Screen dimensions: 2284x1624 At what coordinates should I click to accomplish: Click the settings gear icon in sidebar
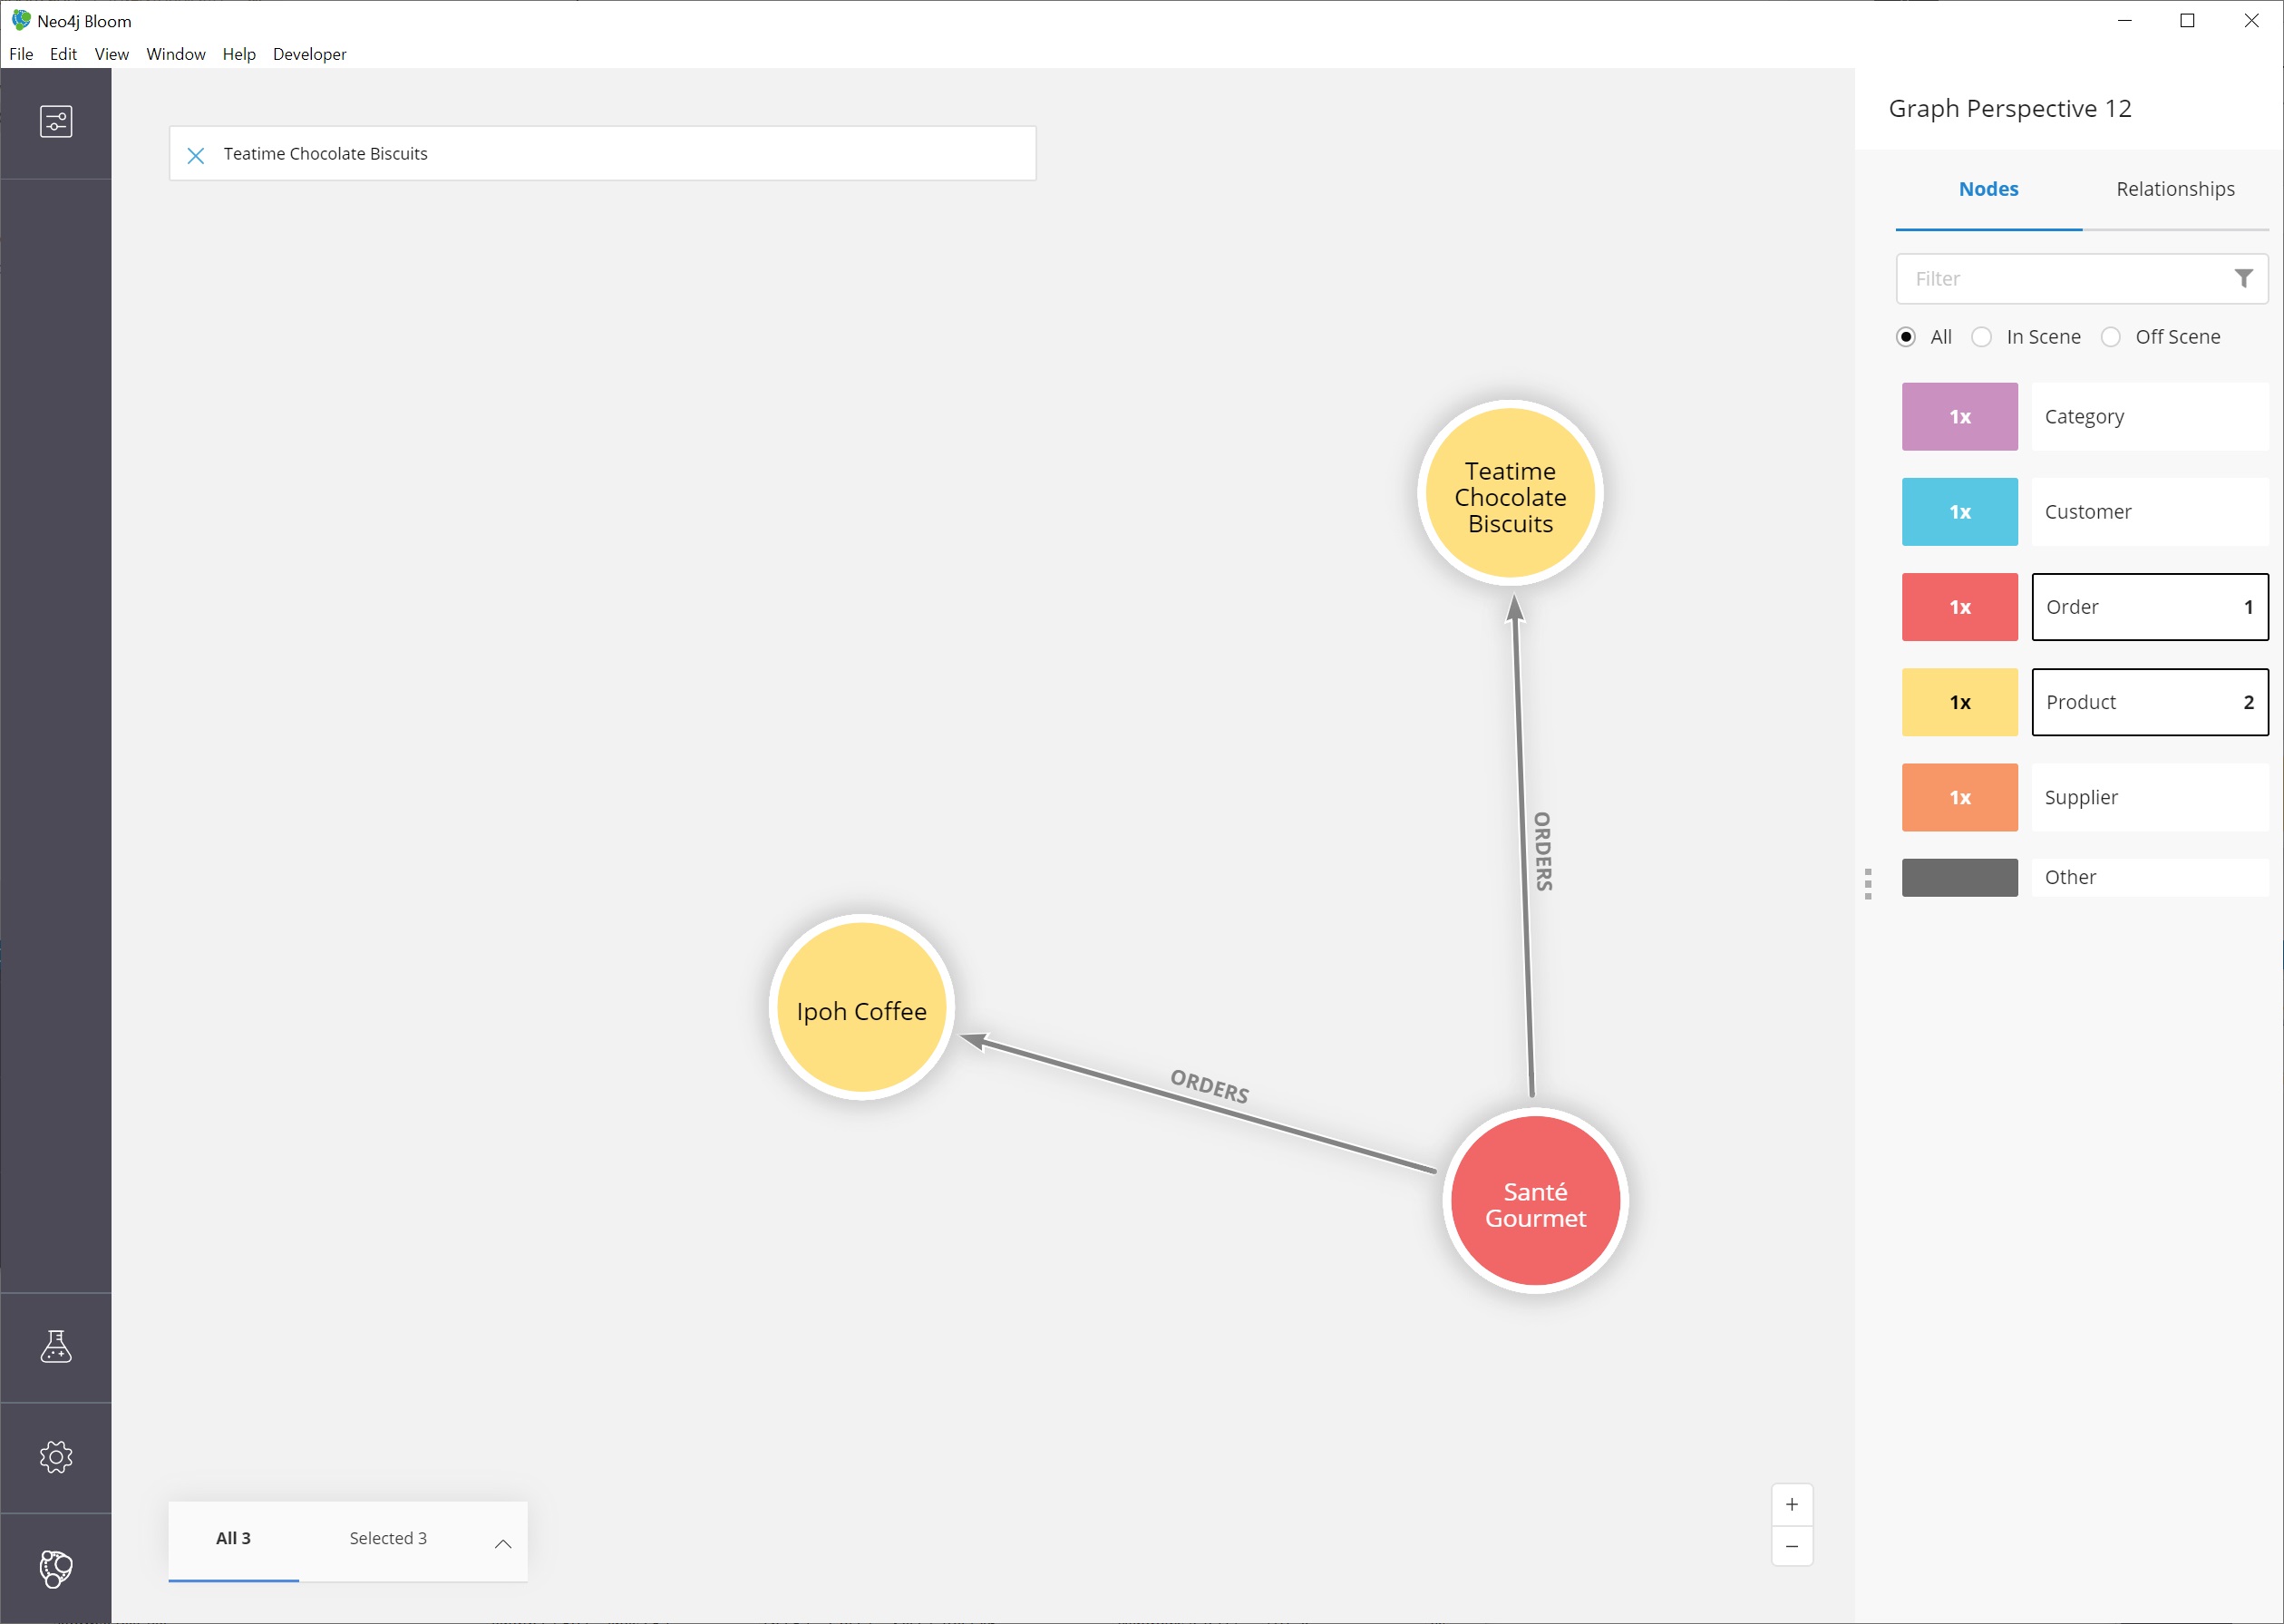54,1459
